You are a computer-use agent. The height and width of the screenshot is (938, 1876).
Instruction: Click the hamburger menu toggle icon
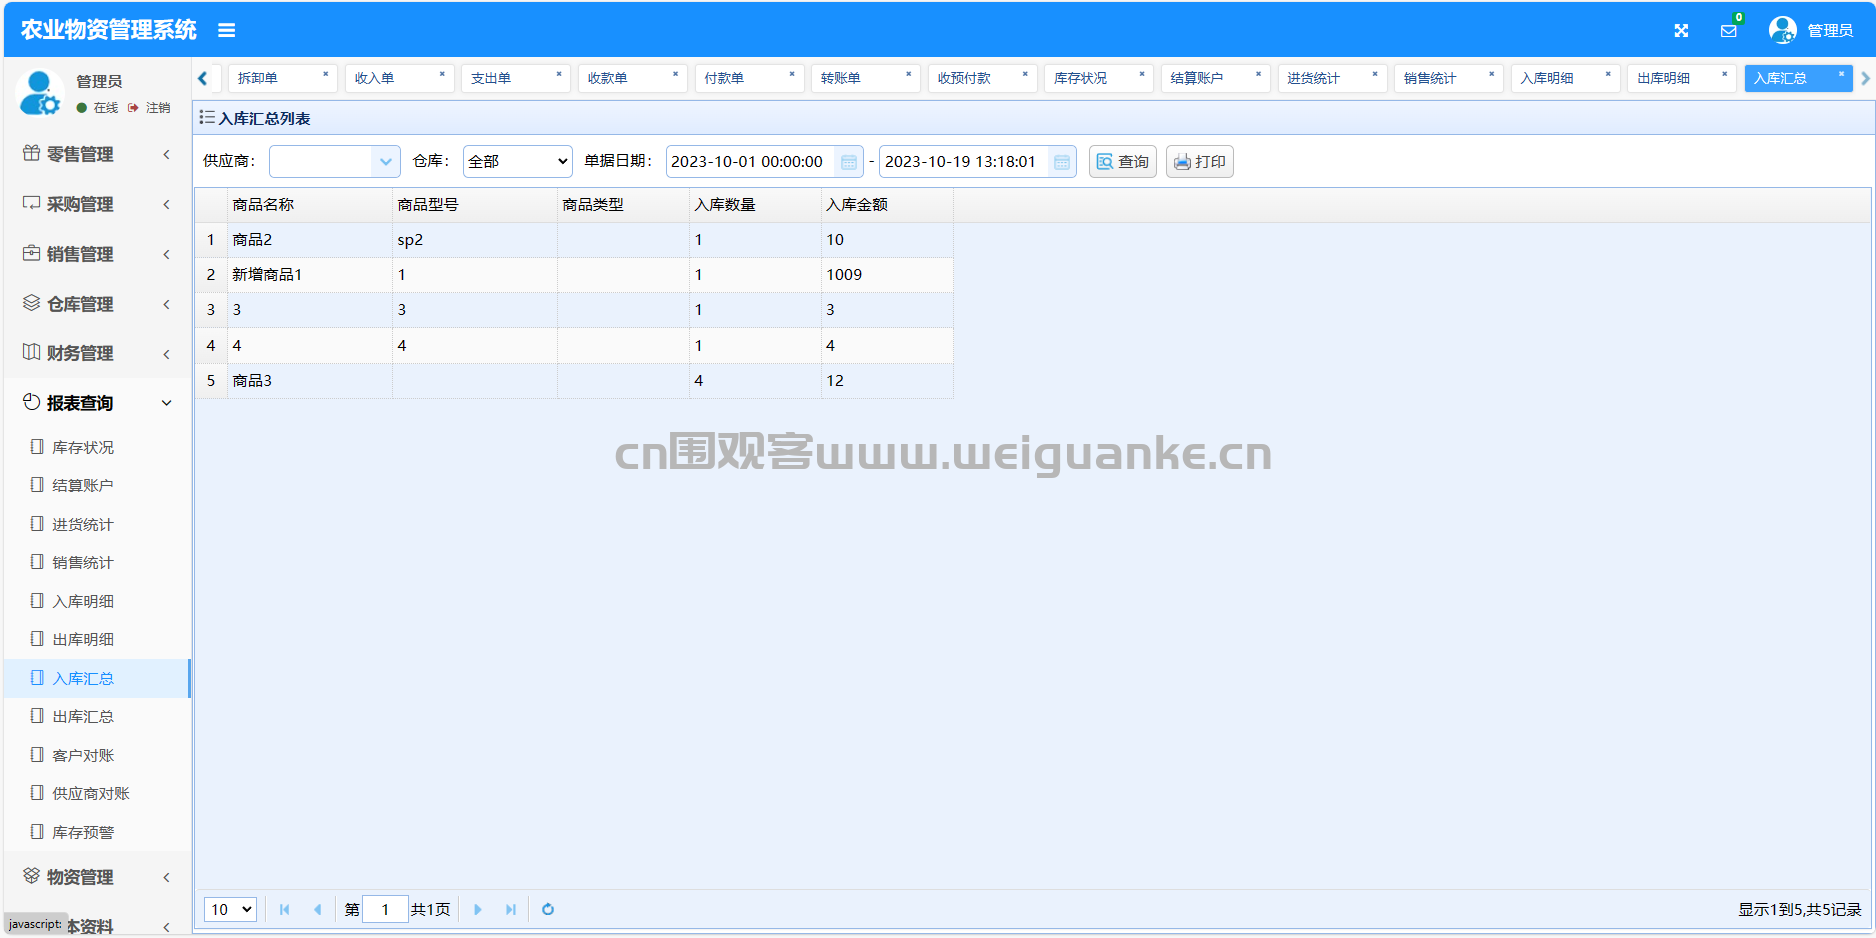[x=227, y=31]
